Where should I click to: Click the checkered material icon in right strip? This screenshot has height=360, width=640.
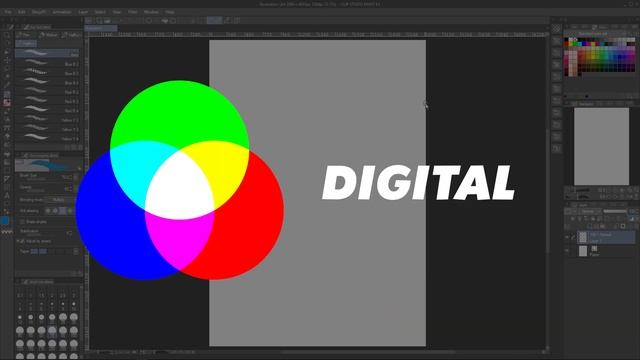click(x=556, y=29)
